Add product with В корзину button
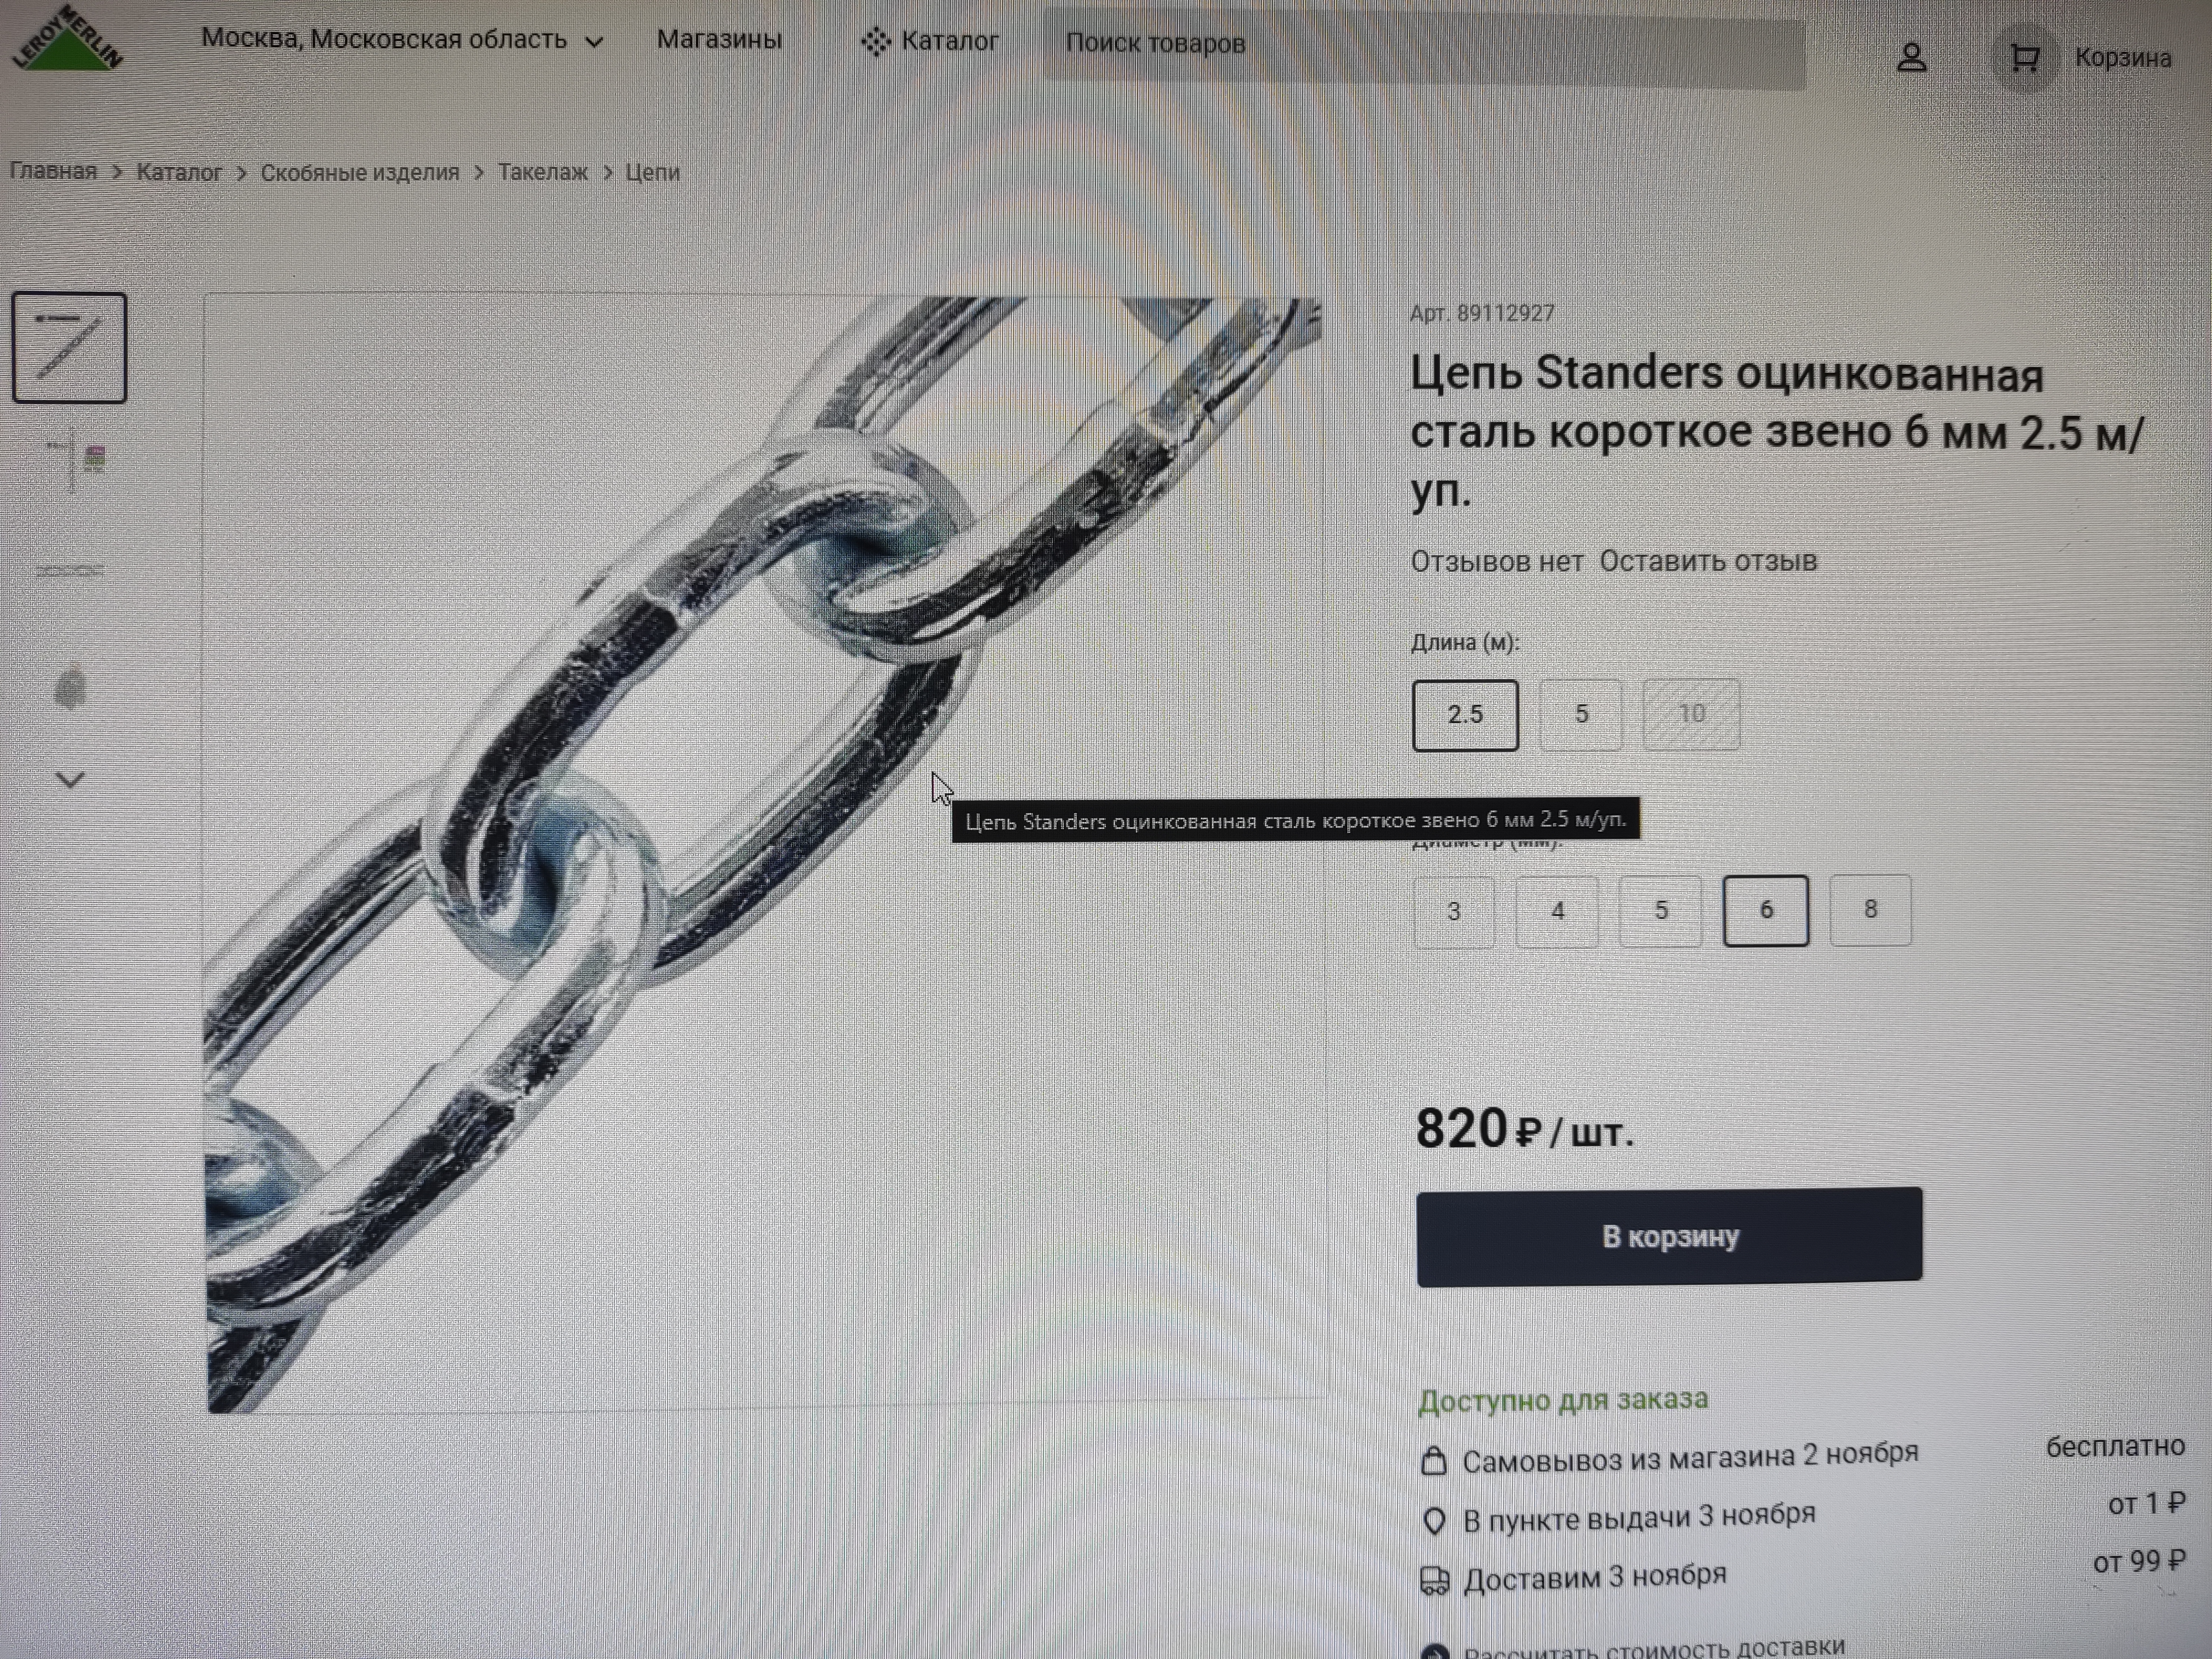 click(1669, 1236)
